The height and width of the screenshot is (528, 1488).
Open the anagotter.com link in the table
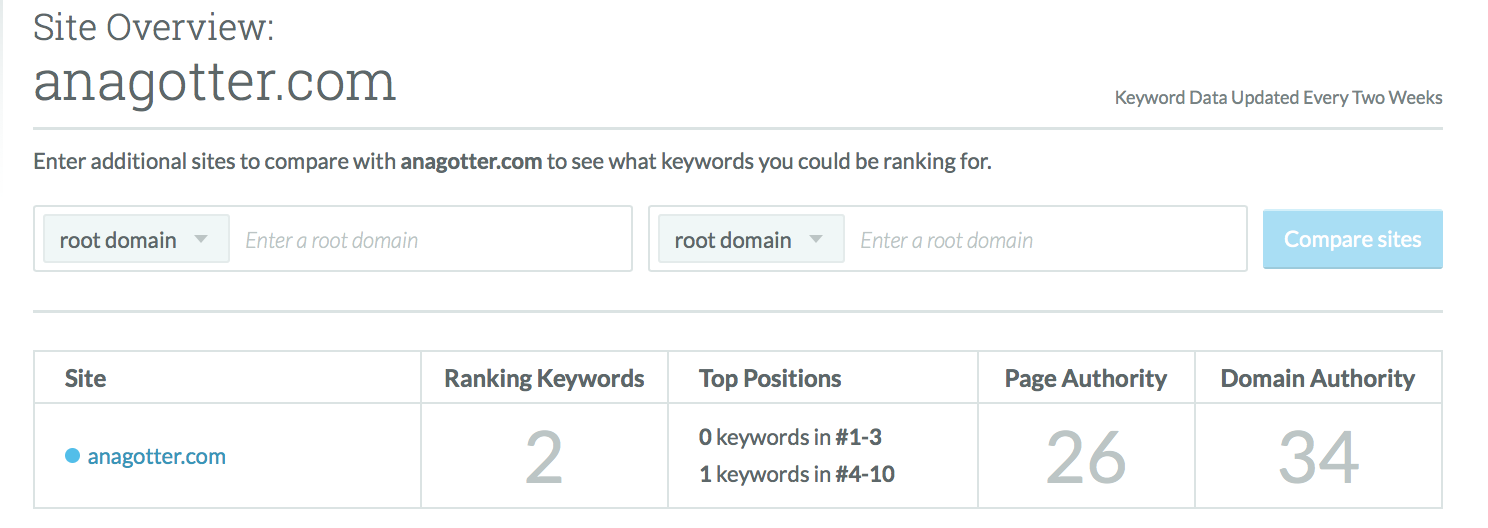[157, 457]
